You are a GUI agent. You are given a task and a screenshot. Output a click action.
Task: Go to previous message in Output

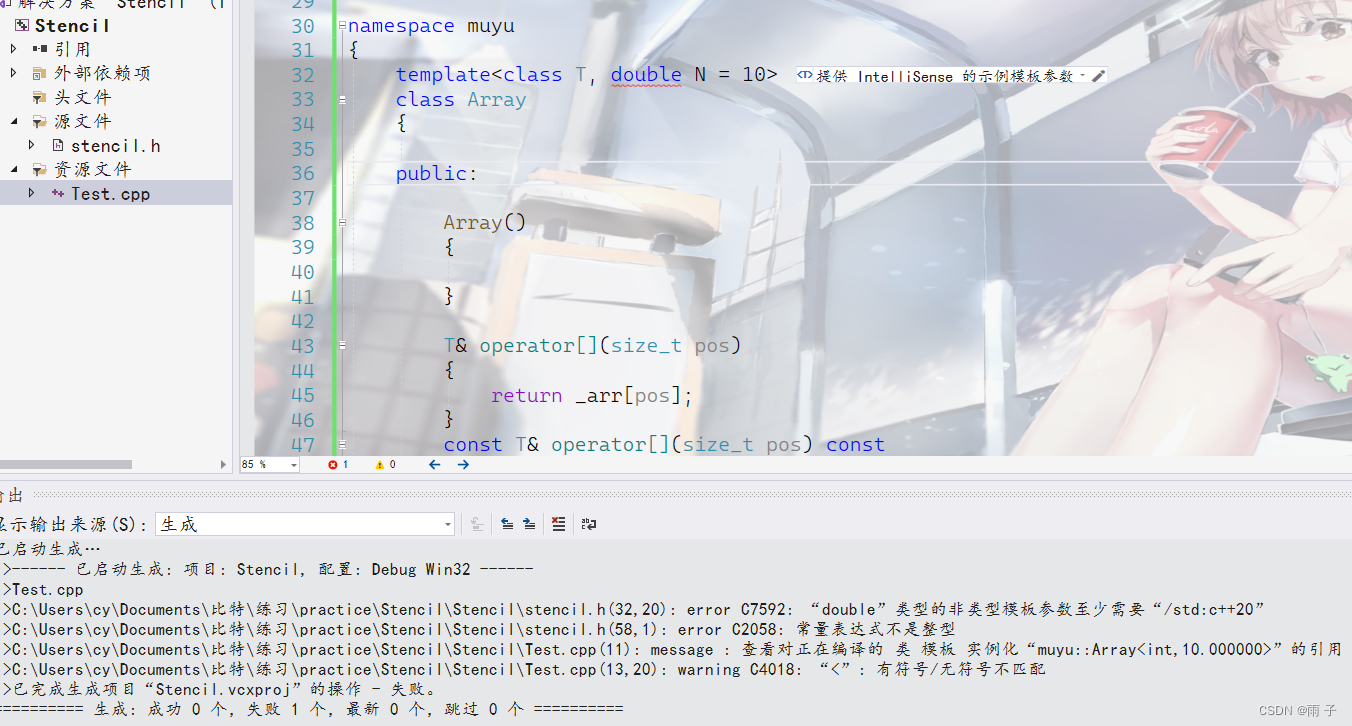pyautogui.click(x=507, y=524)
